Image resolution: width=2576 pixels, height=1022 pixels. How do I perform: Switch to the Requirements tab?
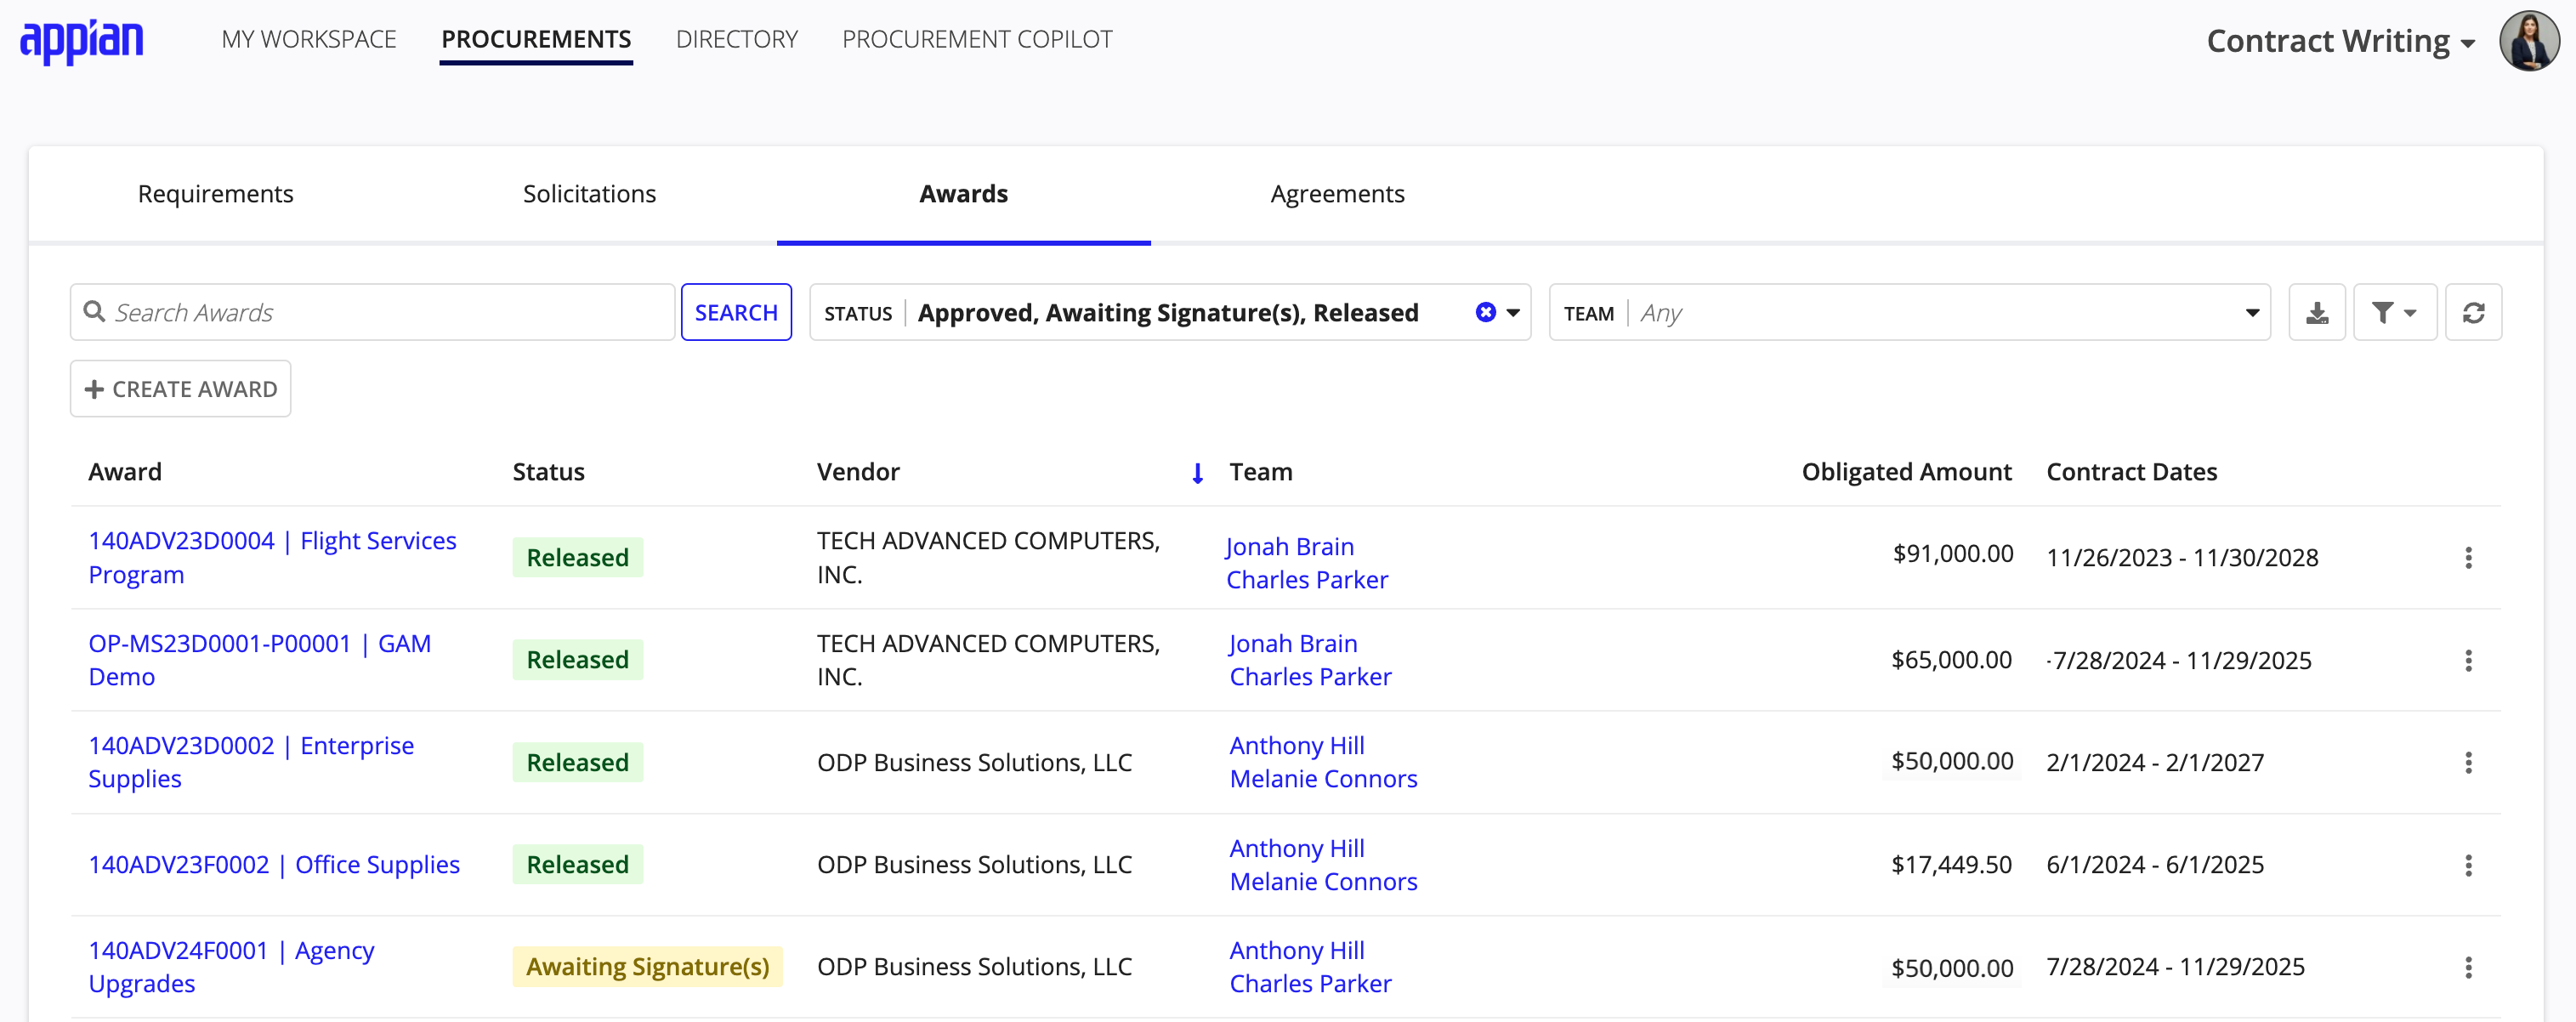point(215,194)
